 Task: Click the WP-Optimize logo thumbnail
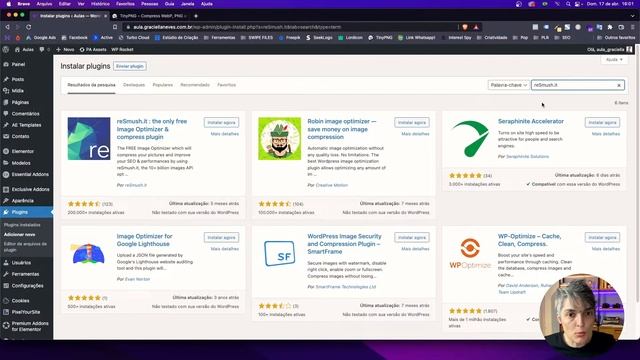pyautogui.click(x=470, y=254)
